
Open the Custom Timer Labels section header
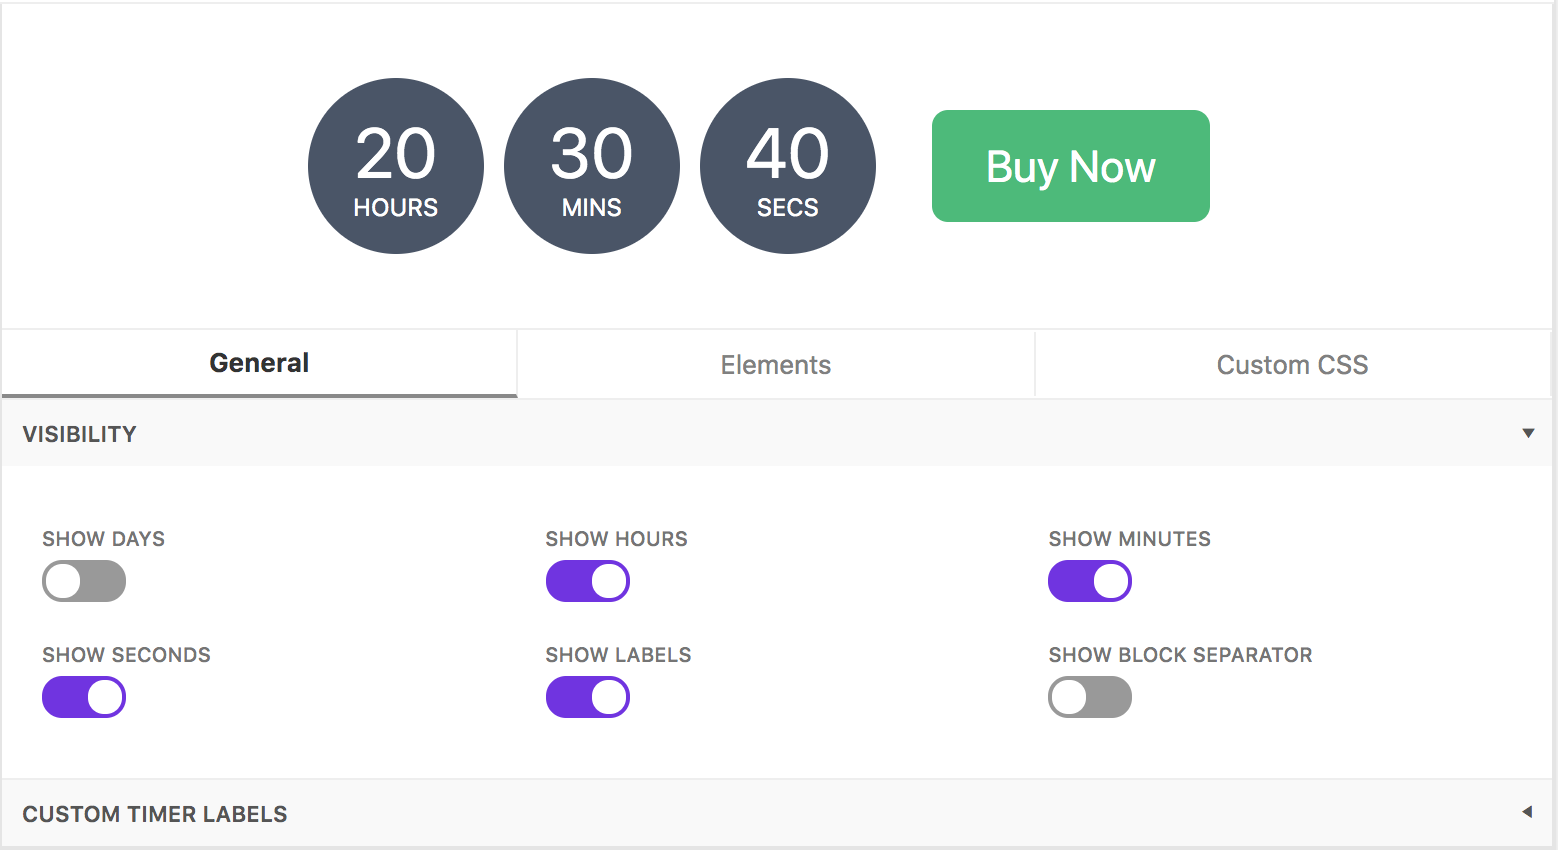point(155,814)
